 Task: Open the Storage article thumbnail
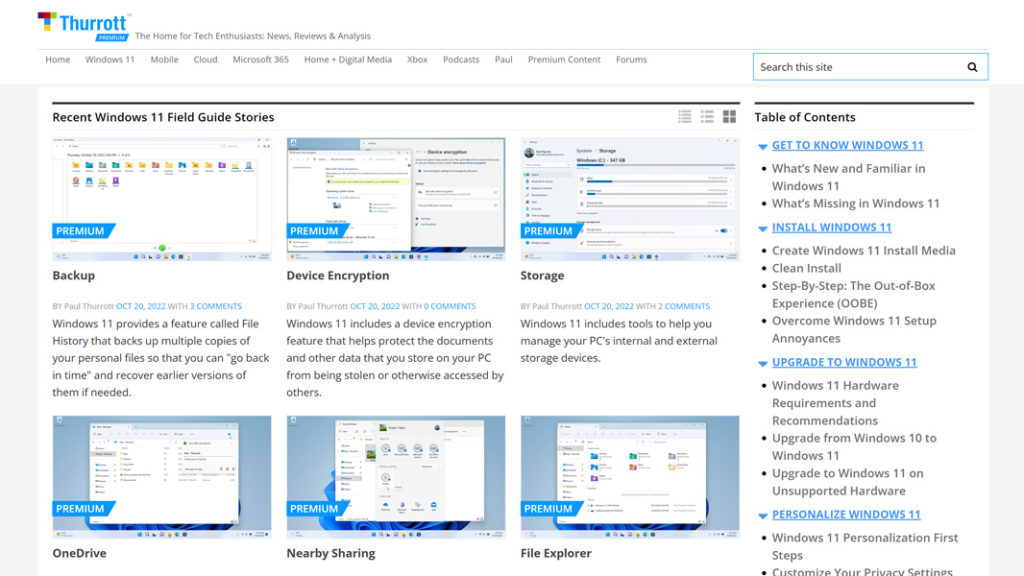tap(630, 199)
